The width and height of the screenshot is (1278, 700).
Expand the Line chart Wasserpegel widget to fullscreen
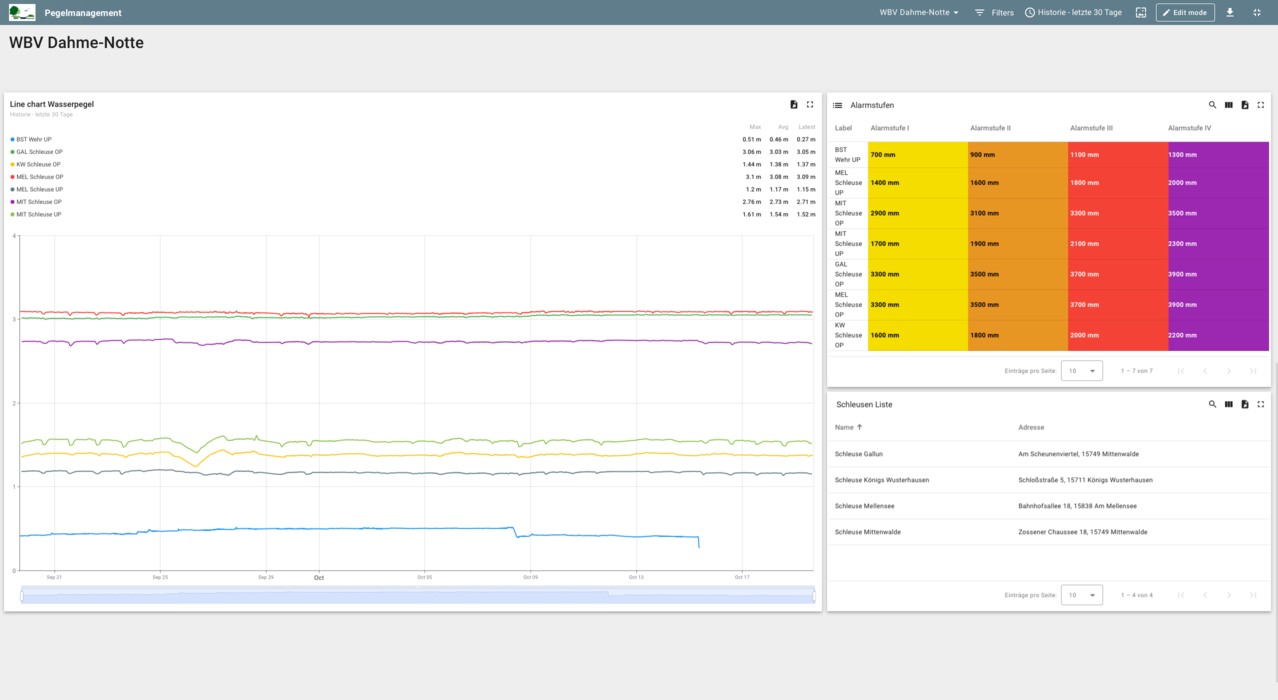coord(810,105)
